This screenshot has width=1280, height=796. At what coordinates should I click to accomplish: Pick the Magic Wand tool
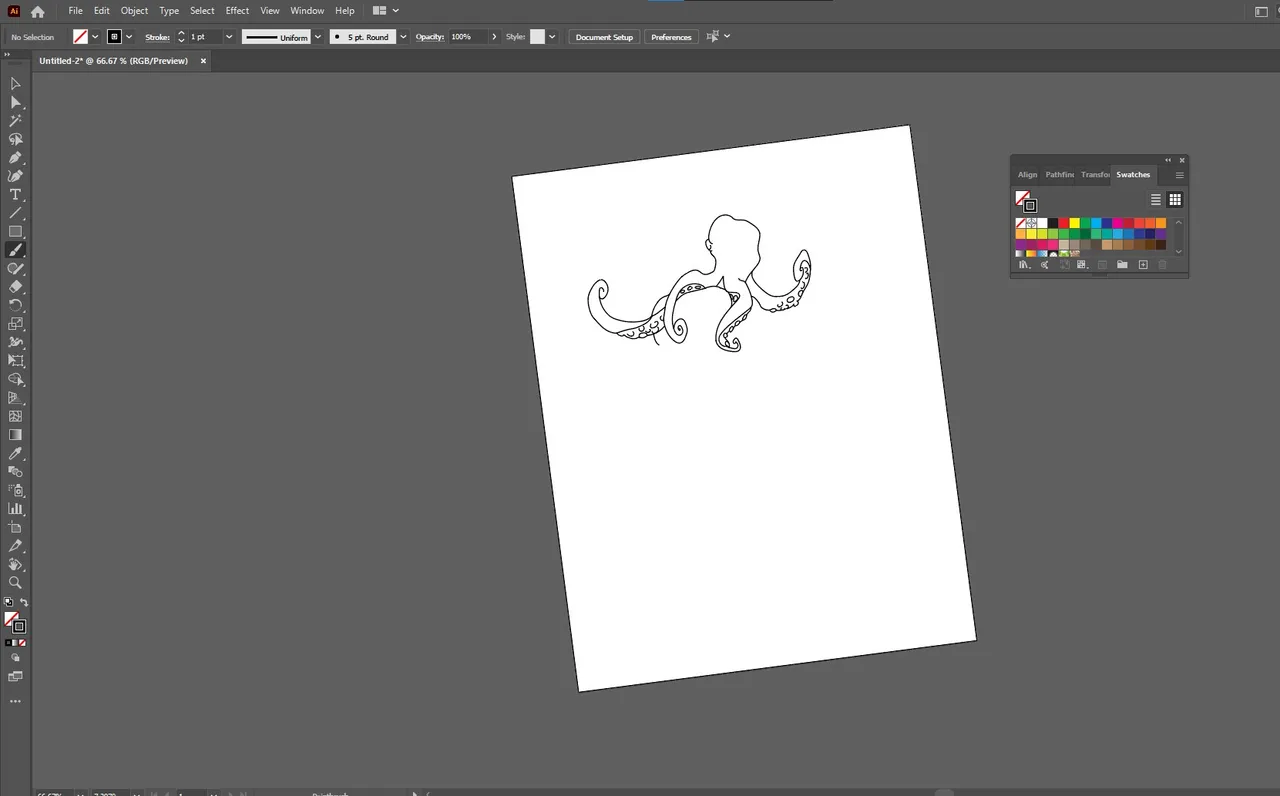click(x=15, y=121)
